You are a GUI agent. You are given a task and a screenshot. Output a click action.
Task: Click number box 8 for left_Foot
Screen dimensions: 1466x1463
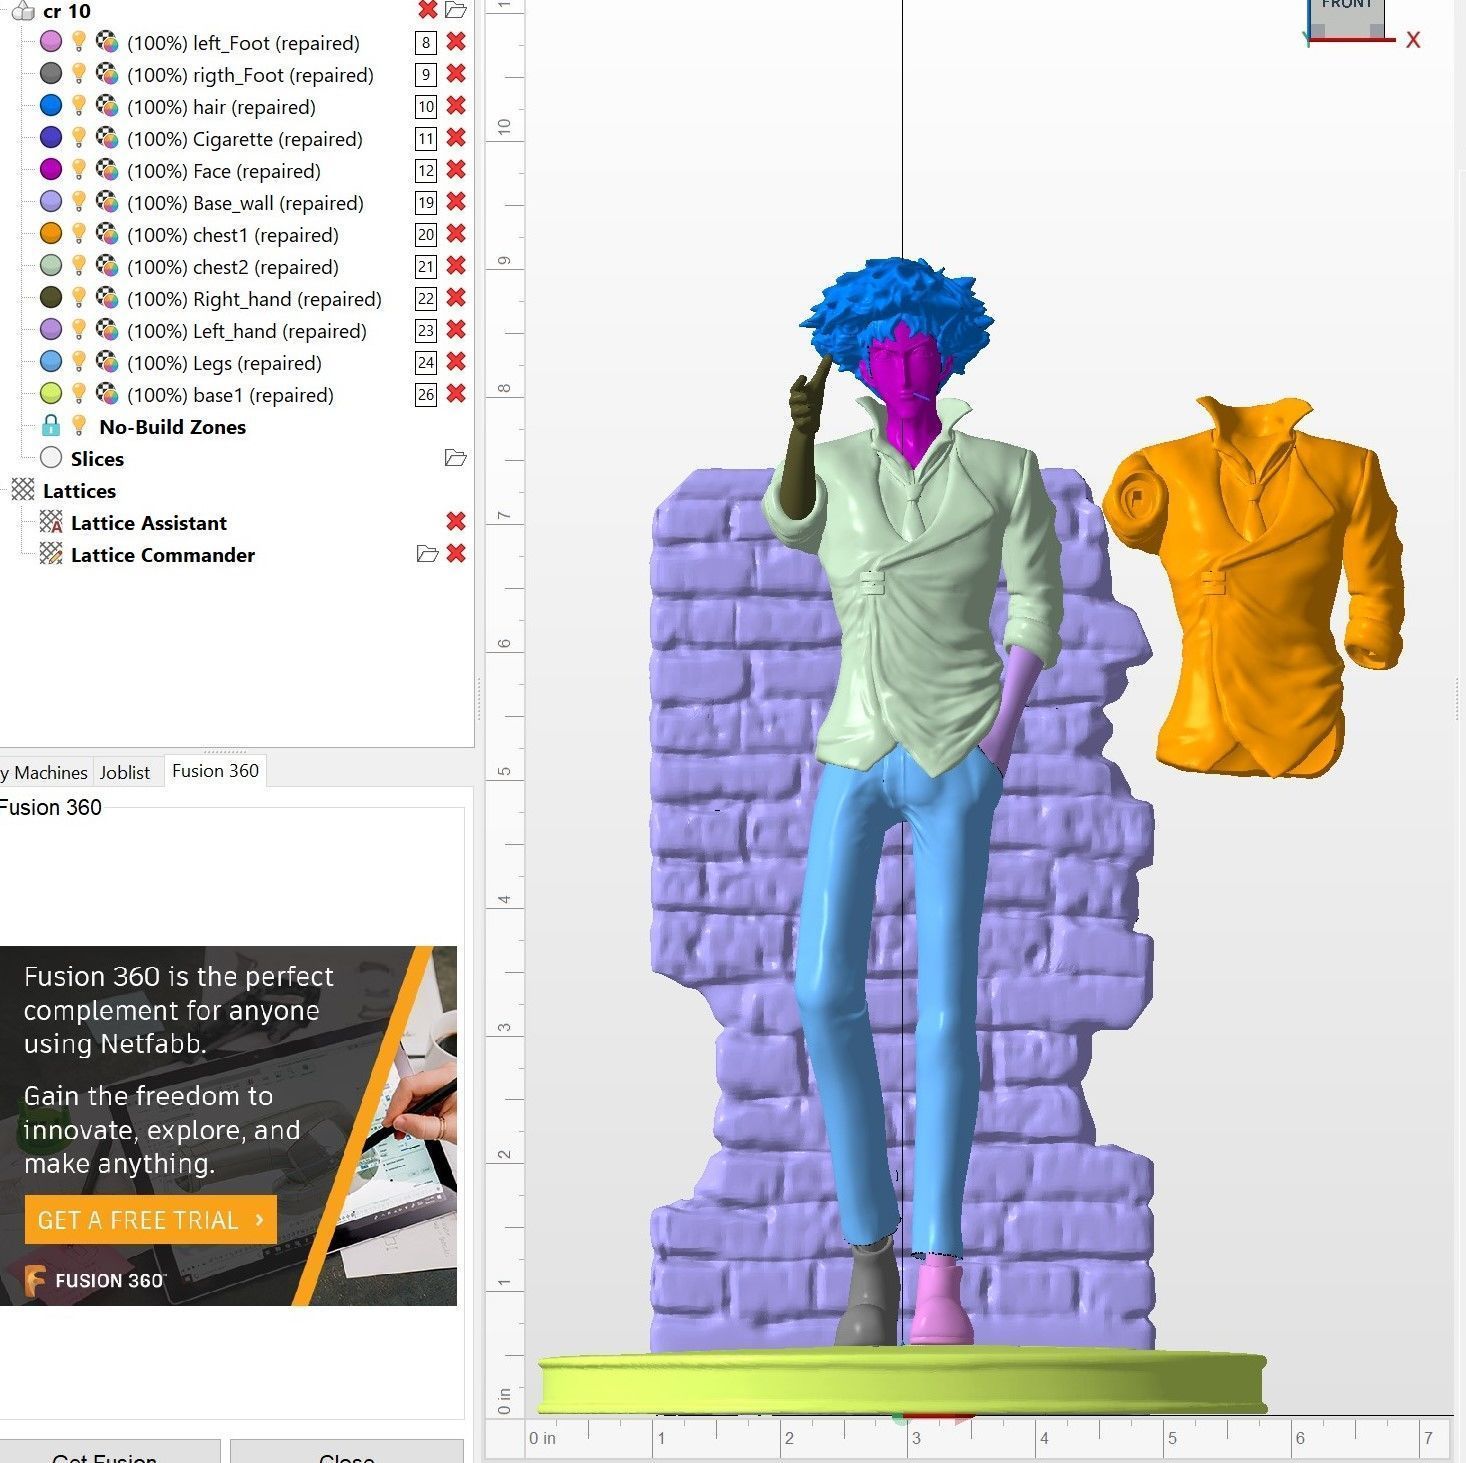click(426, 42)
